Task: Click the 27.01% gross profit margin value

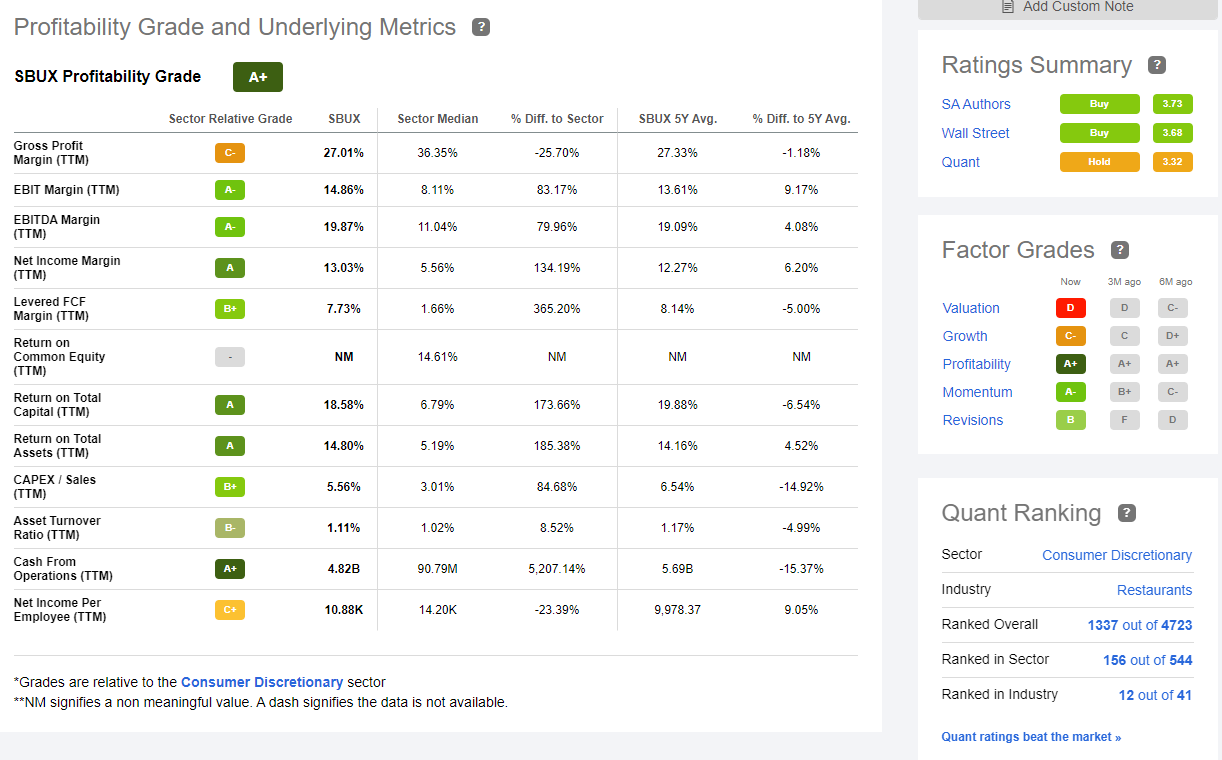Action: 344,153
